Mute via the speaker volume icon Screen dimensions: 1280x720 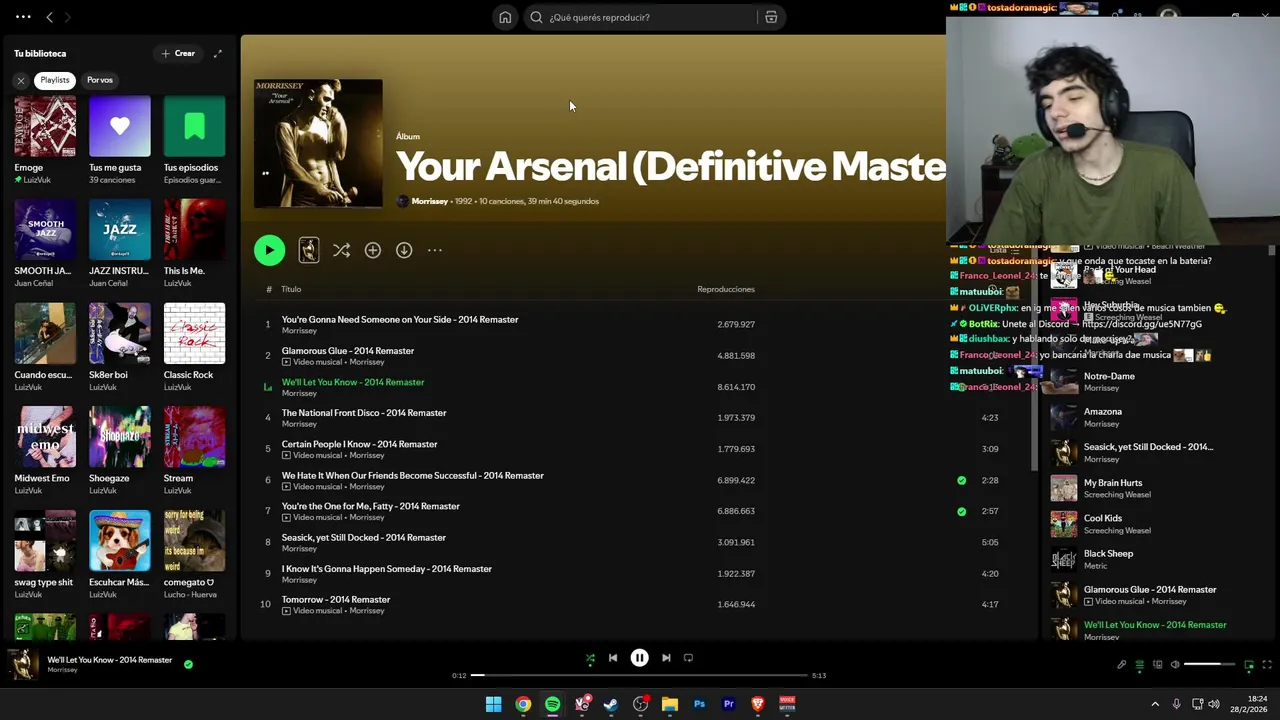[x=1175, y=665]
